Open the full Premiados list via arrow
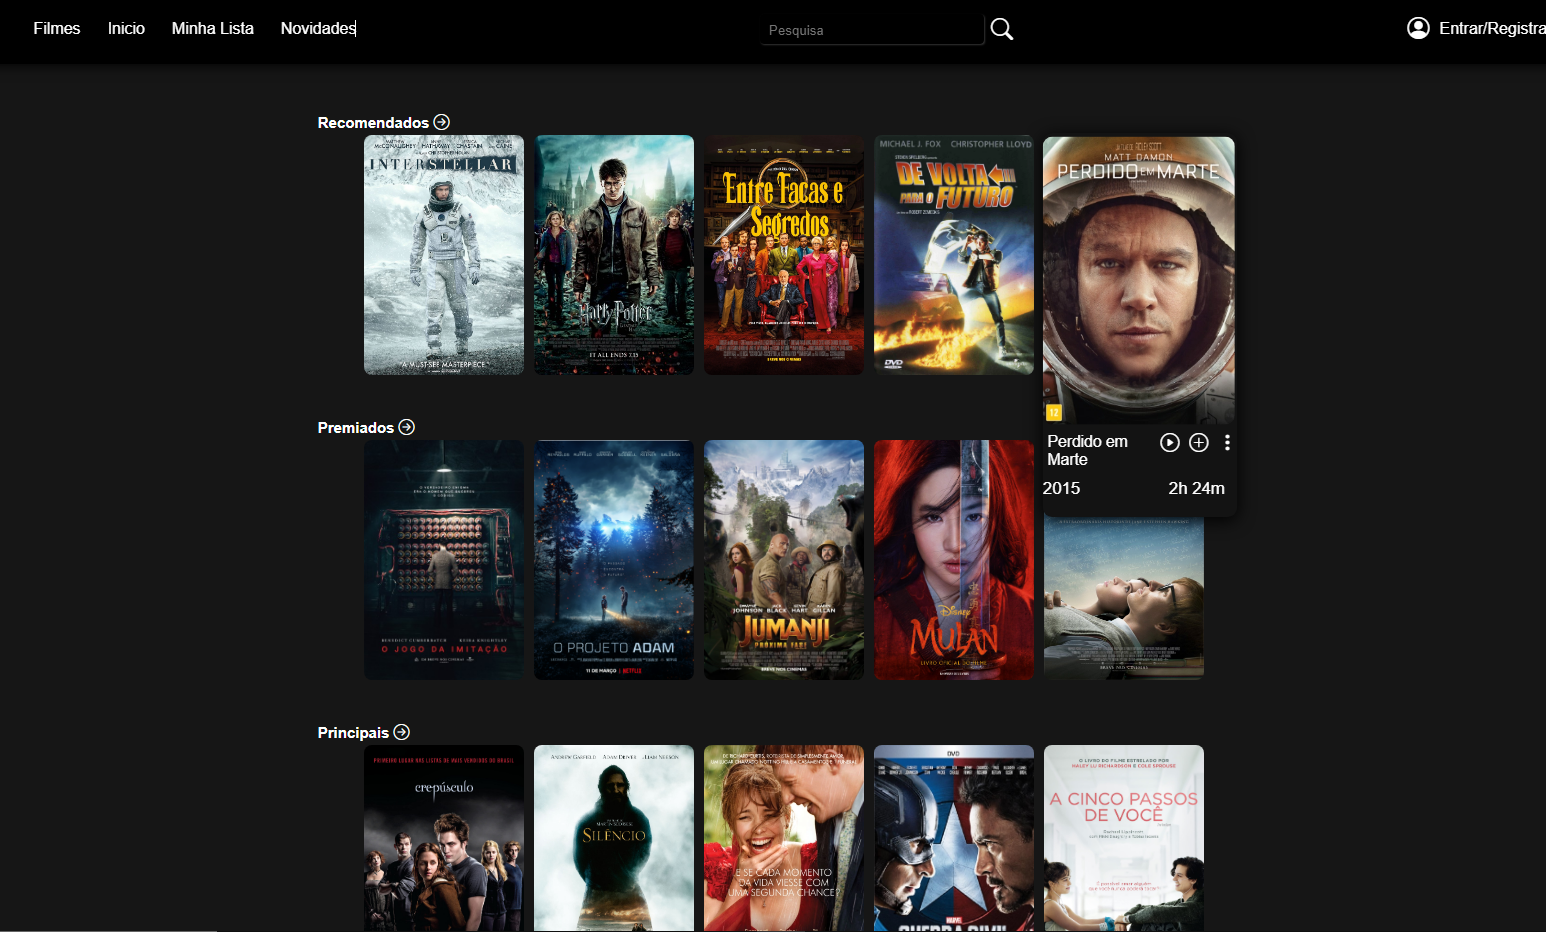Viewport: 1546px width, 932px height. (x=407, y=426)
